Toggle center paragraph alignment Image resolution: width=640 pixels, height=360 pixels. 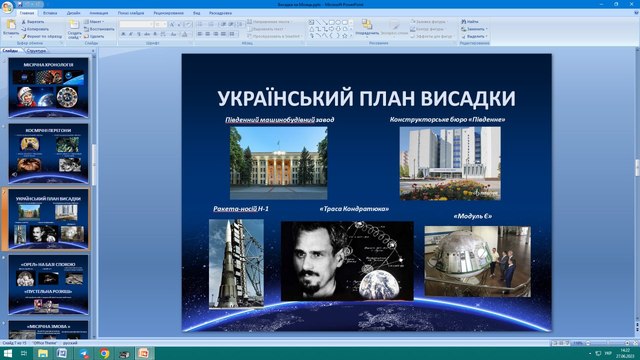(207, 34)
